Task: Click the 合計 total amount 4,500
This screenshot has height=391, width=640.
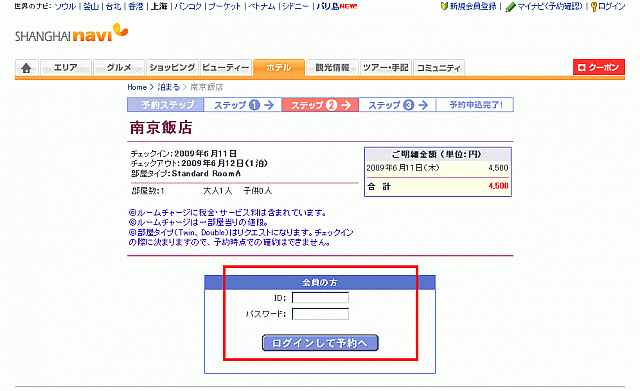Action: 498,186
